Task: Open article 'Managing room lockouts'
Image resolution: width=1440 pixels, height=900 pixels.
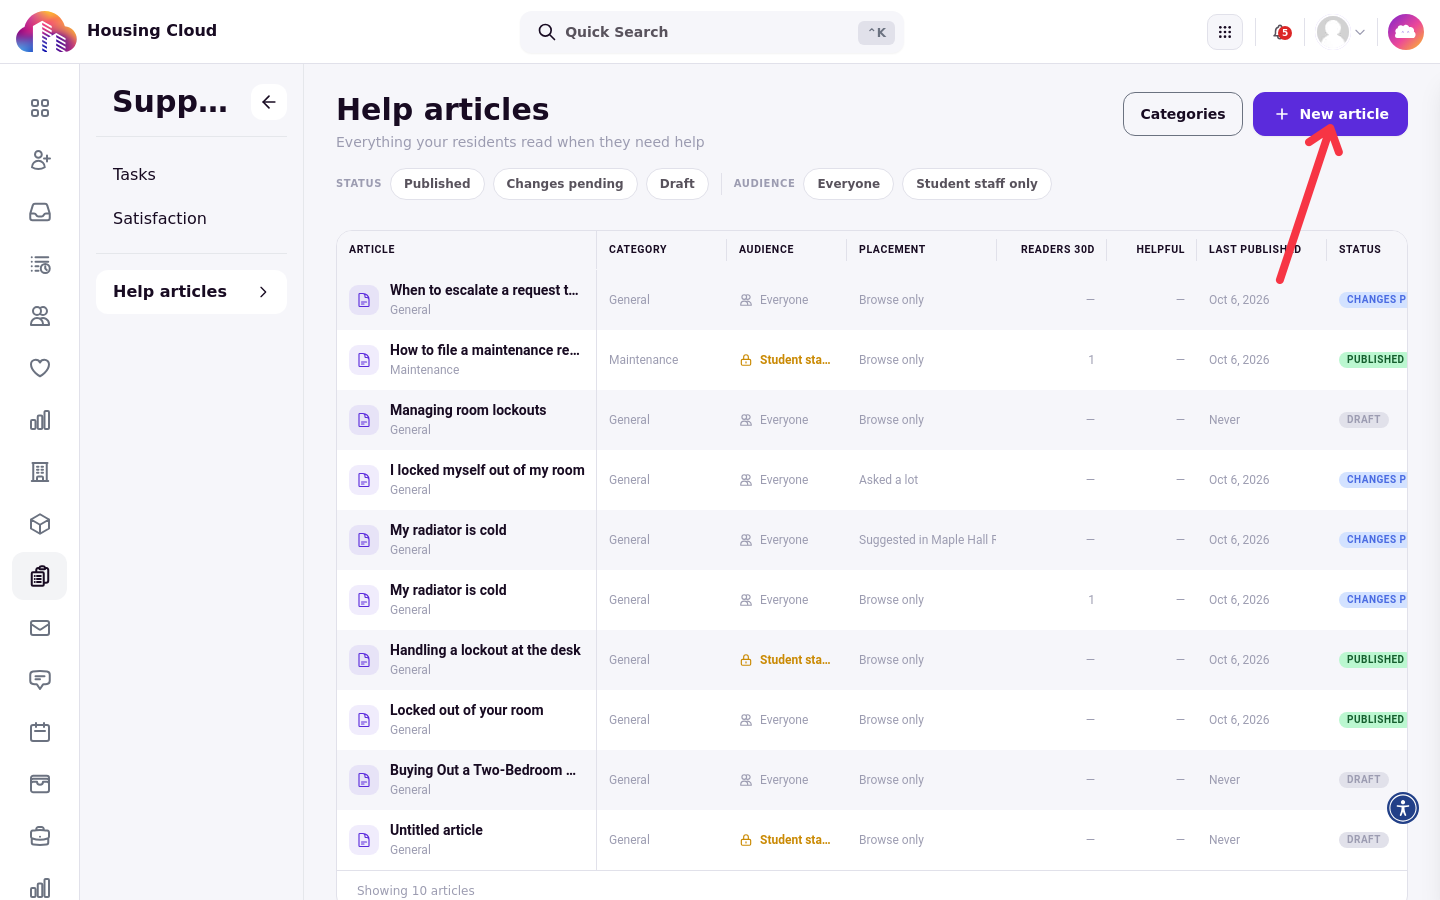Action: [x=468, y=410]
